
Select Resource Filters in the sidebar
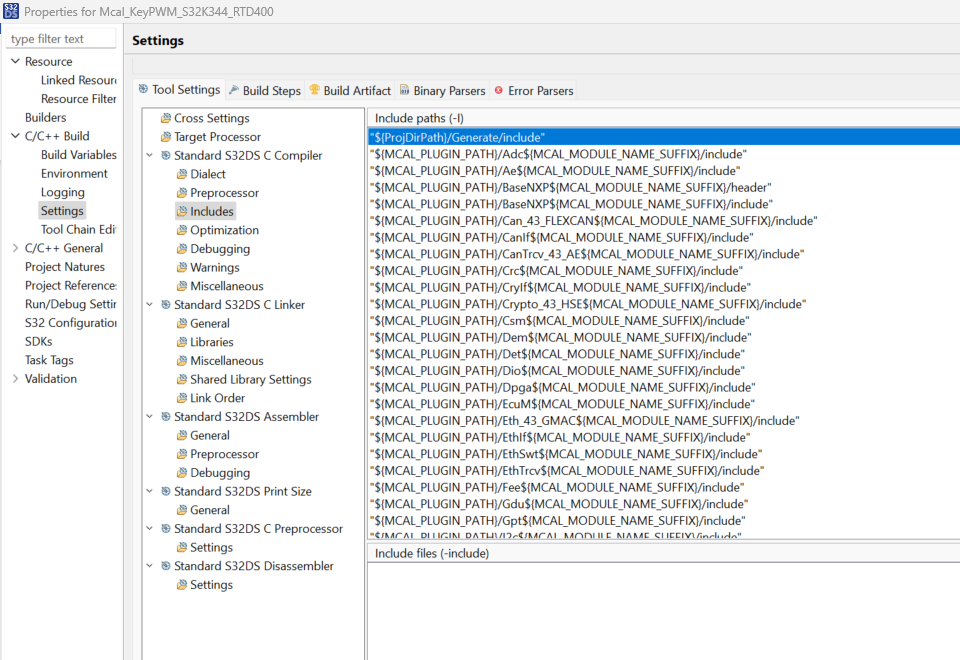coord(78,99)
